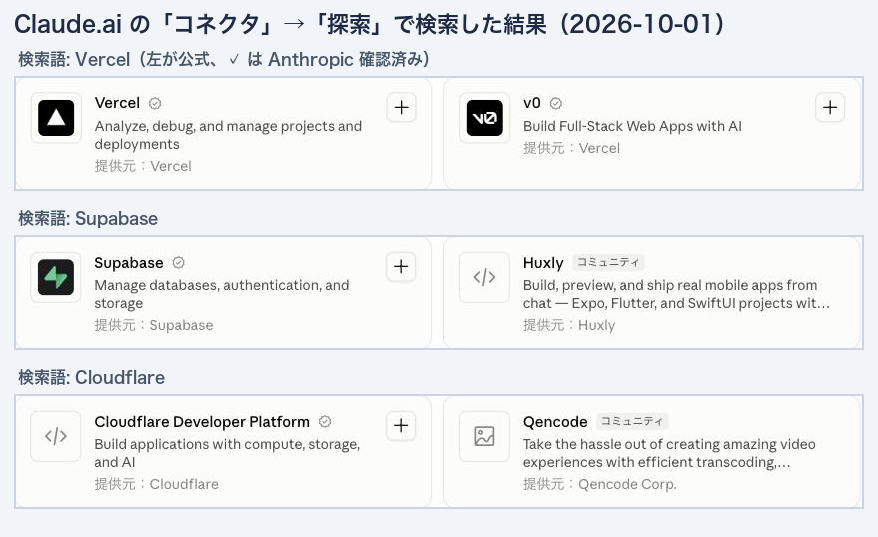
Task: Open the v0 connector title
Action: coord(532,103)
